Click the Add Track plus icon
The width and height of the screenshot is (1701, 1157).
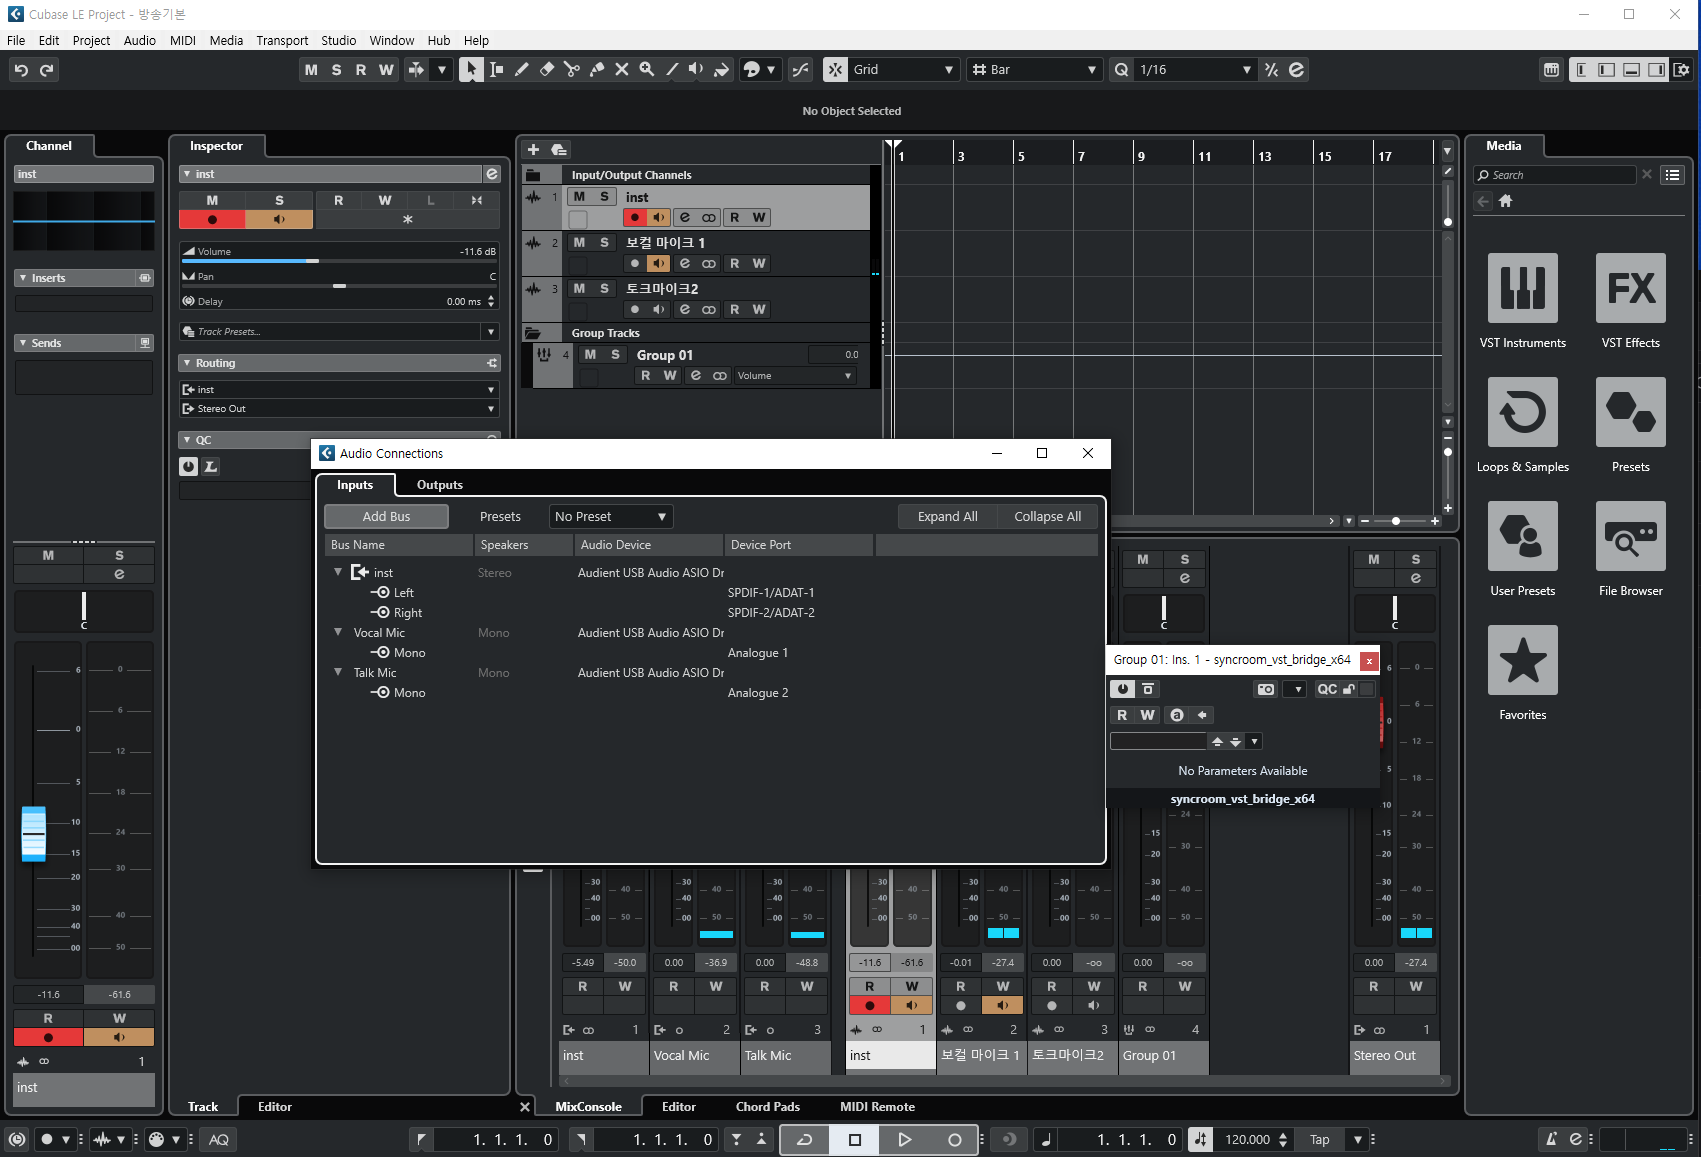tap(533, 149)
